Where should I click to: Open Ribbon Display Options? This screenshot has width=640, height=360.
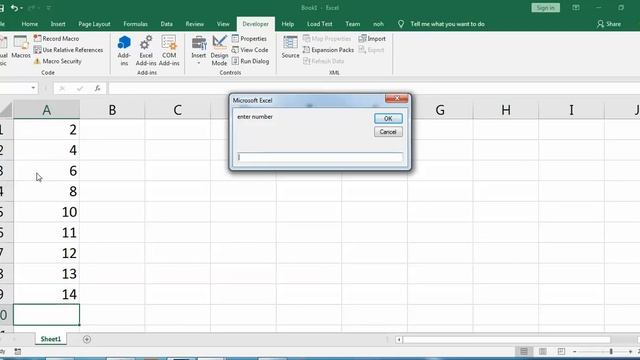tap(576, 8)
